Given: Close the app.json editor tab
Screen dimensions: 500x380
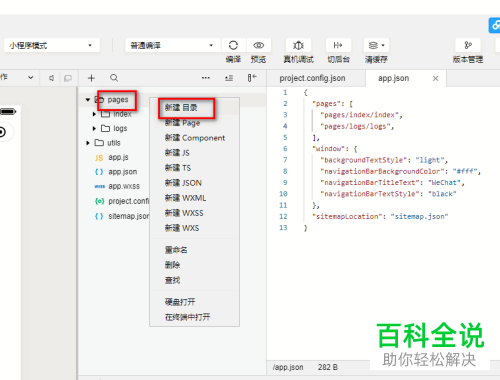Looking at the screenshot, I should (435, 78).
